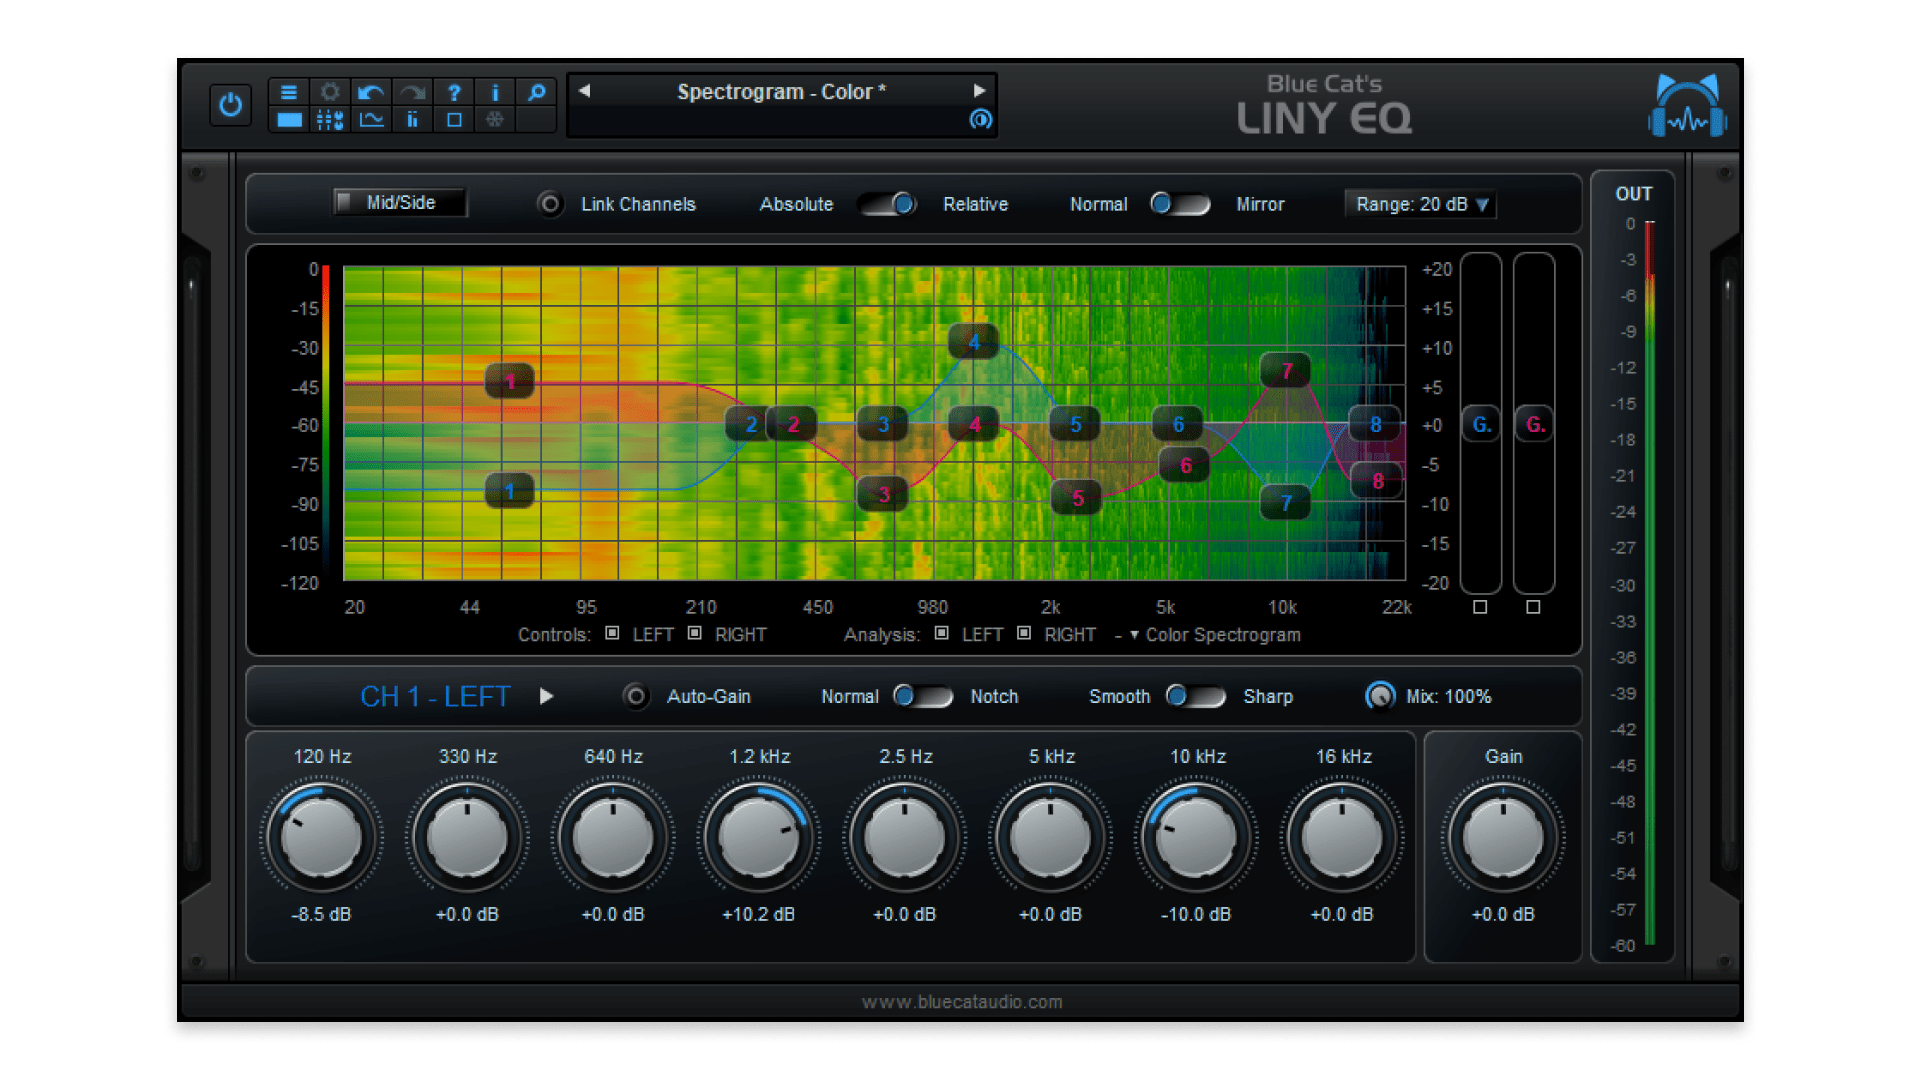Image resolution: width=1920 pixels, height=1080 pixels.
Task: Click the 2.5 Hz frequency label
Action: [905, 756]
